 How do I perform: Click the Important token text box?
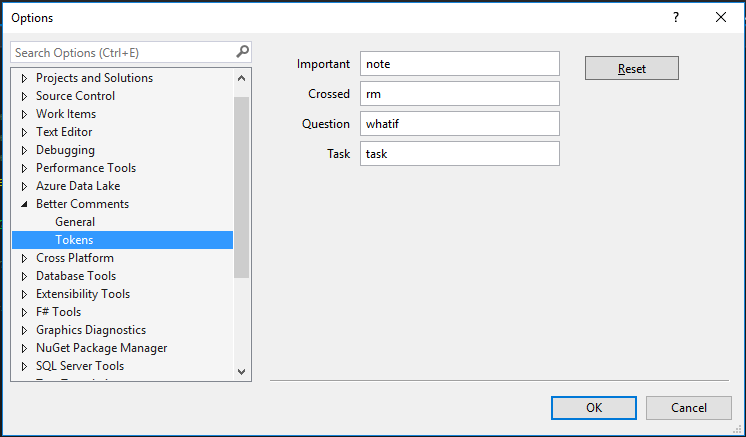[x=459, y=64]
